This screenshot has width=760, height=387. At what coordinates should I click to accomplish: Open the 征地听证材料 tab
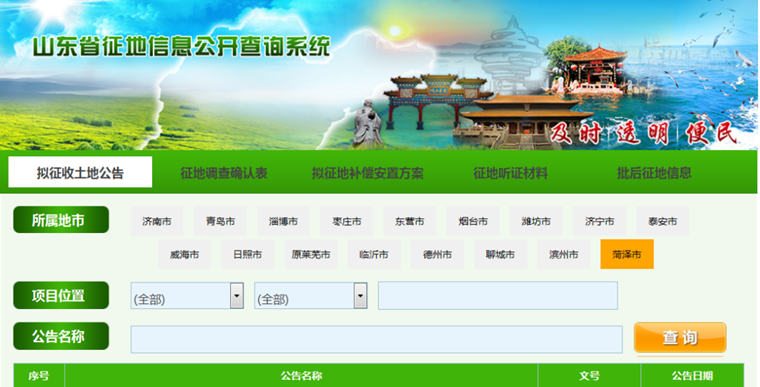510,173
